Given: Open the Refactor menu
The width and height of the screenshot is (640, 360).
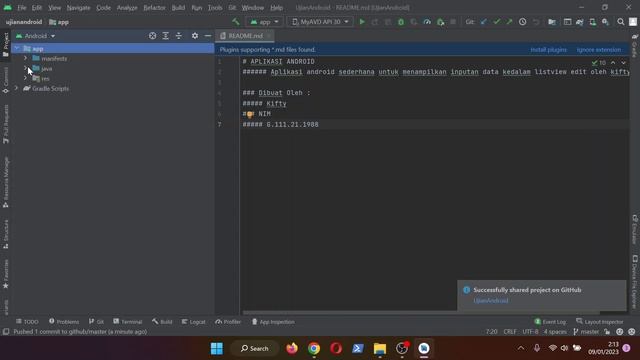Looking at the screenshot, I should click(154, 7).
